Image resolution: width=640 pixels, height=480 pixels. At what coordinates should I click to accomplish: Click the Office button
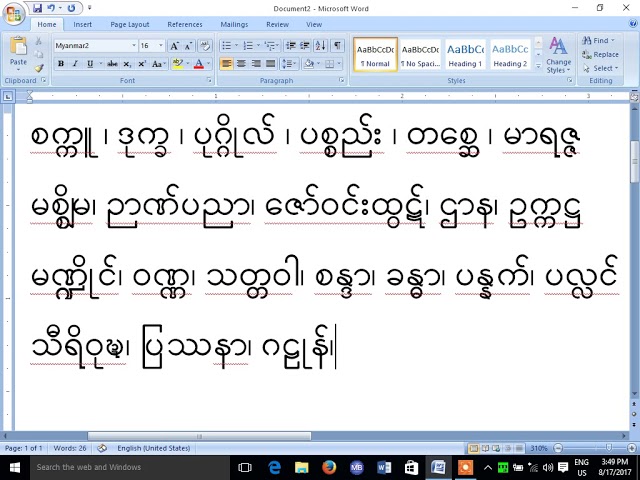tap(14, 14)
